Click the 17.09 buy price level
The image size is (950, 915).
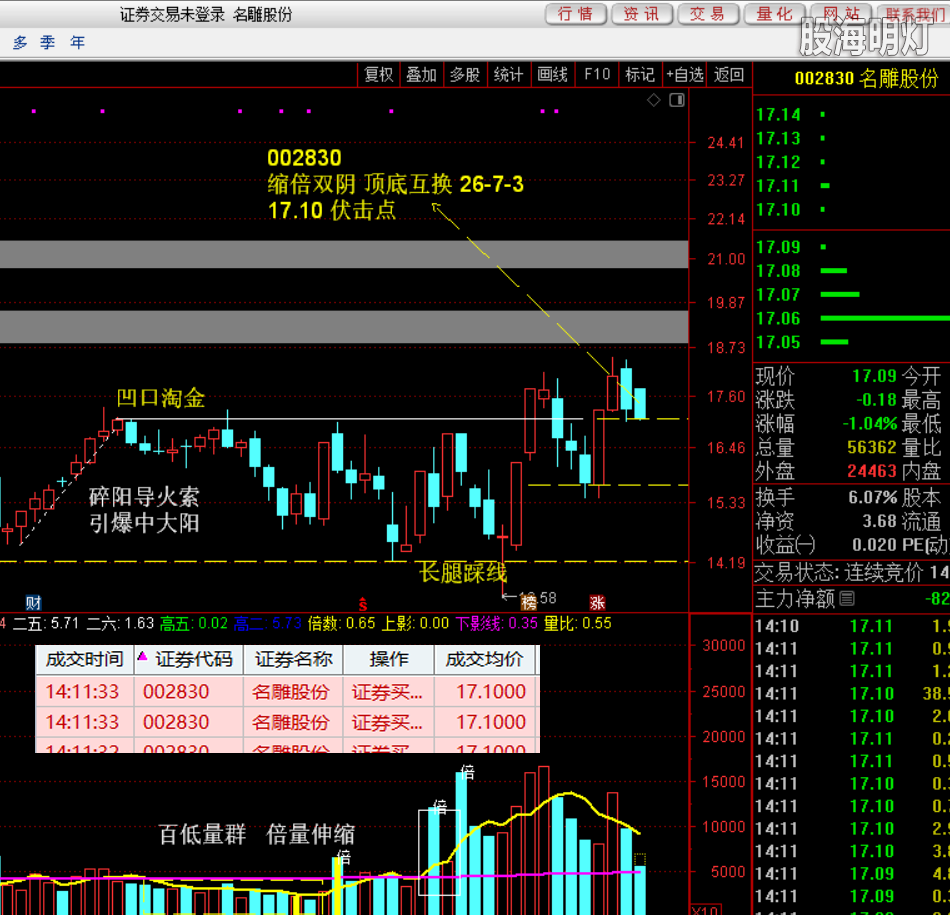[778, 247]
